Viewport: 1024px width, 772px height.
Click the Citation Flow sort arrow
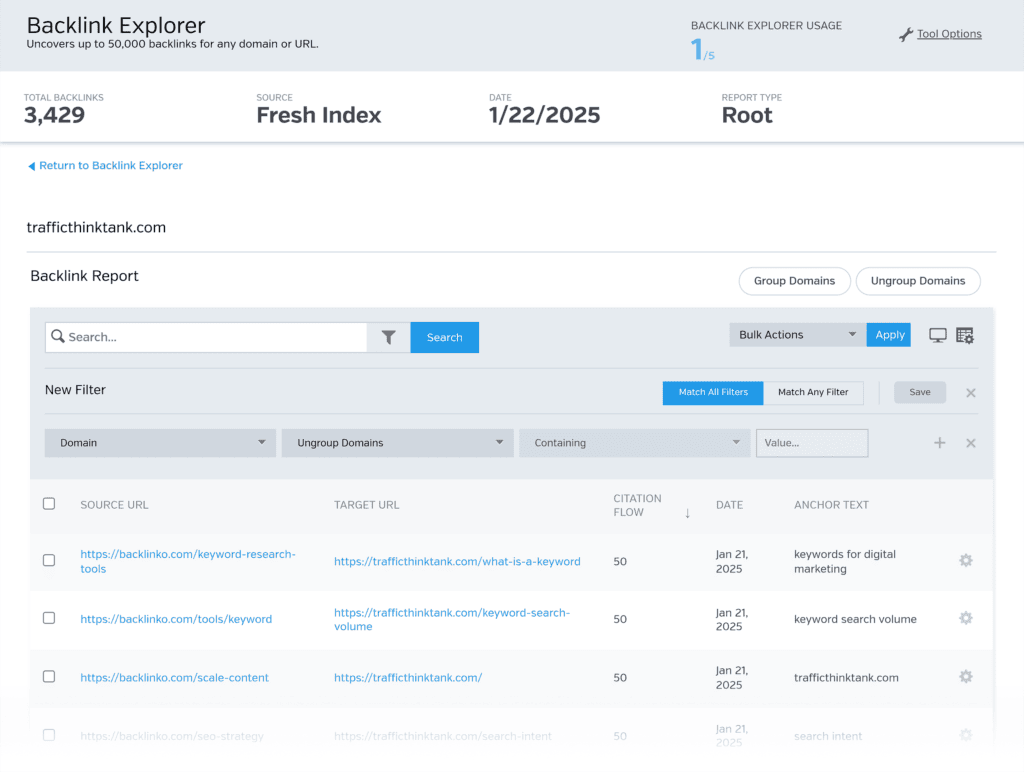click(x=687, y=513)
